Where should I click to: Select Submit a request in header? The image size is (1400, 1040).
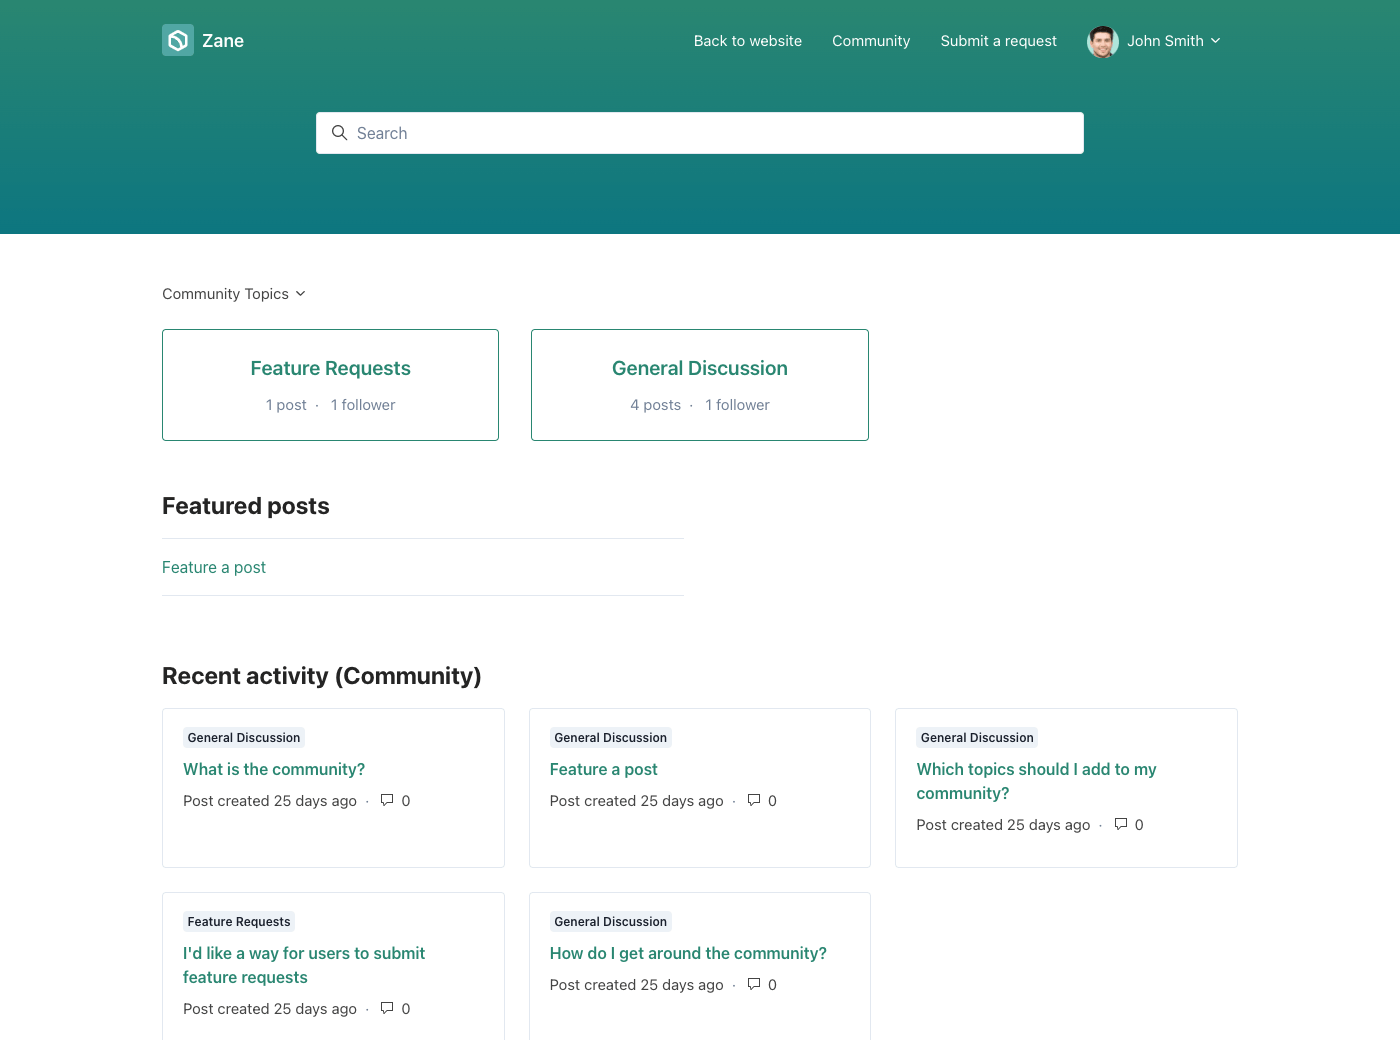point(998,41)
